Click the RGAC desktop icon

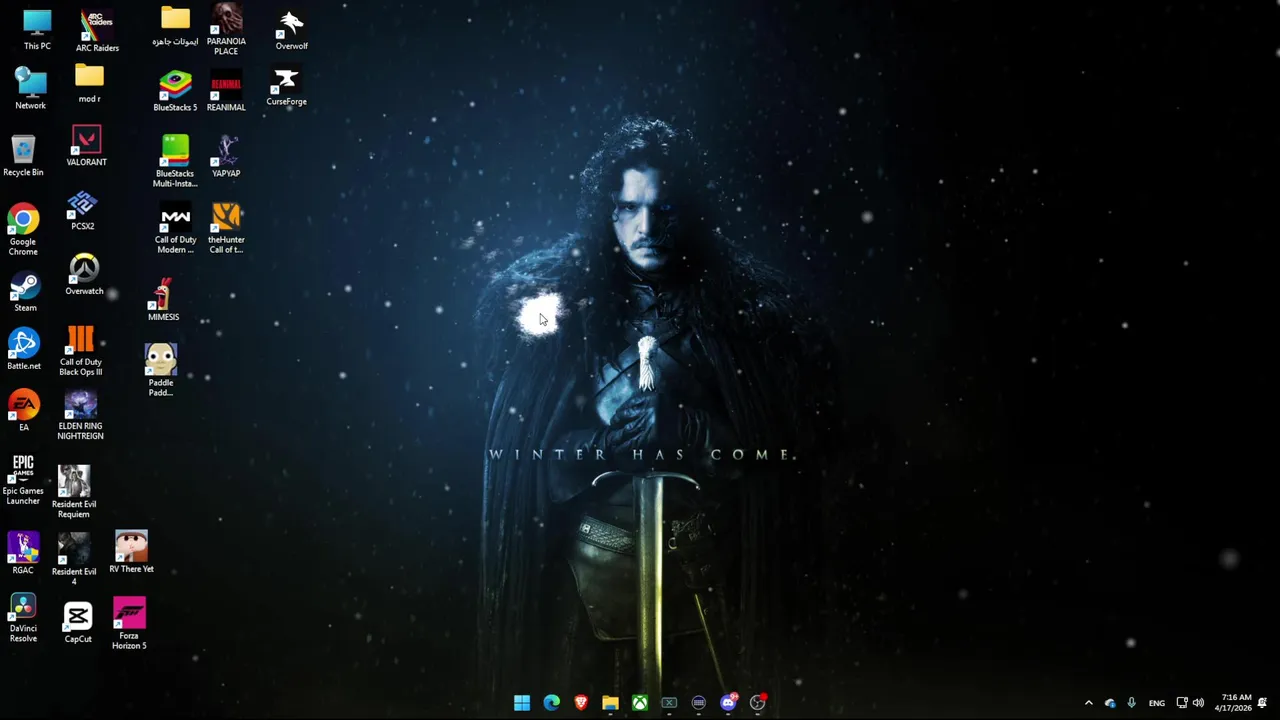pos(22,553)
